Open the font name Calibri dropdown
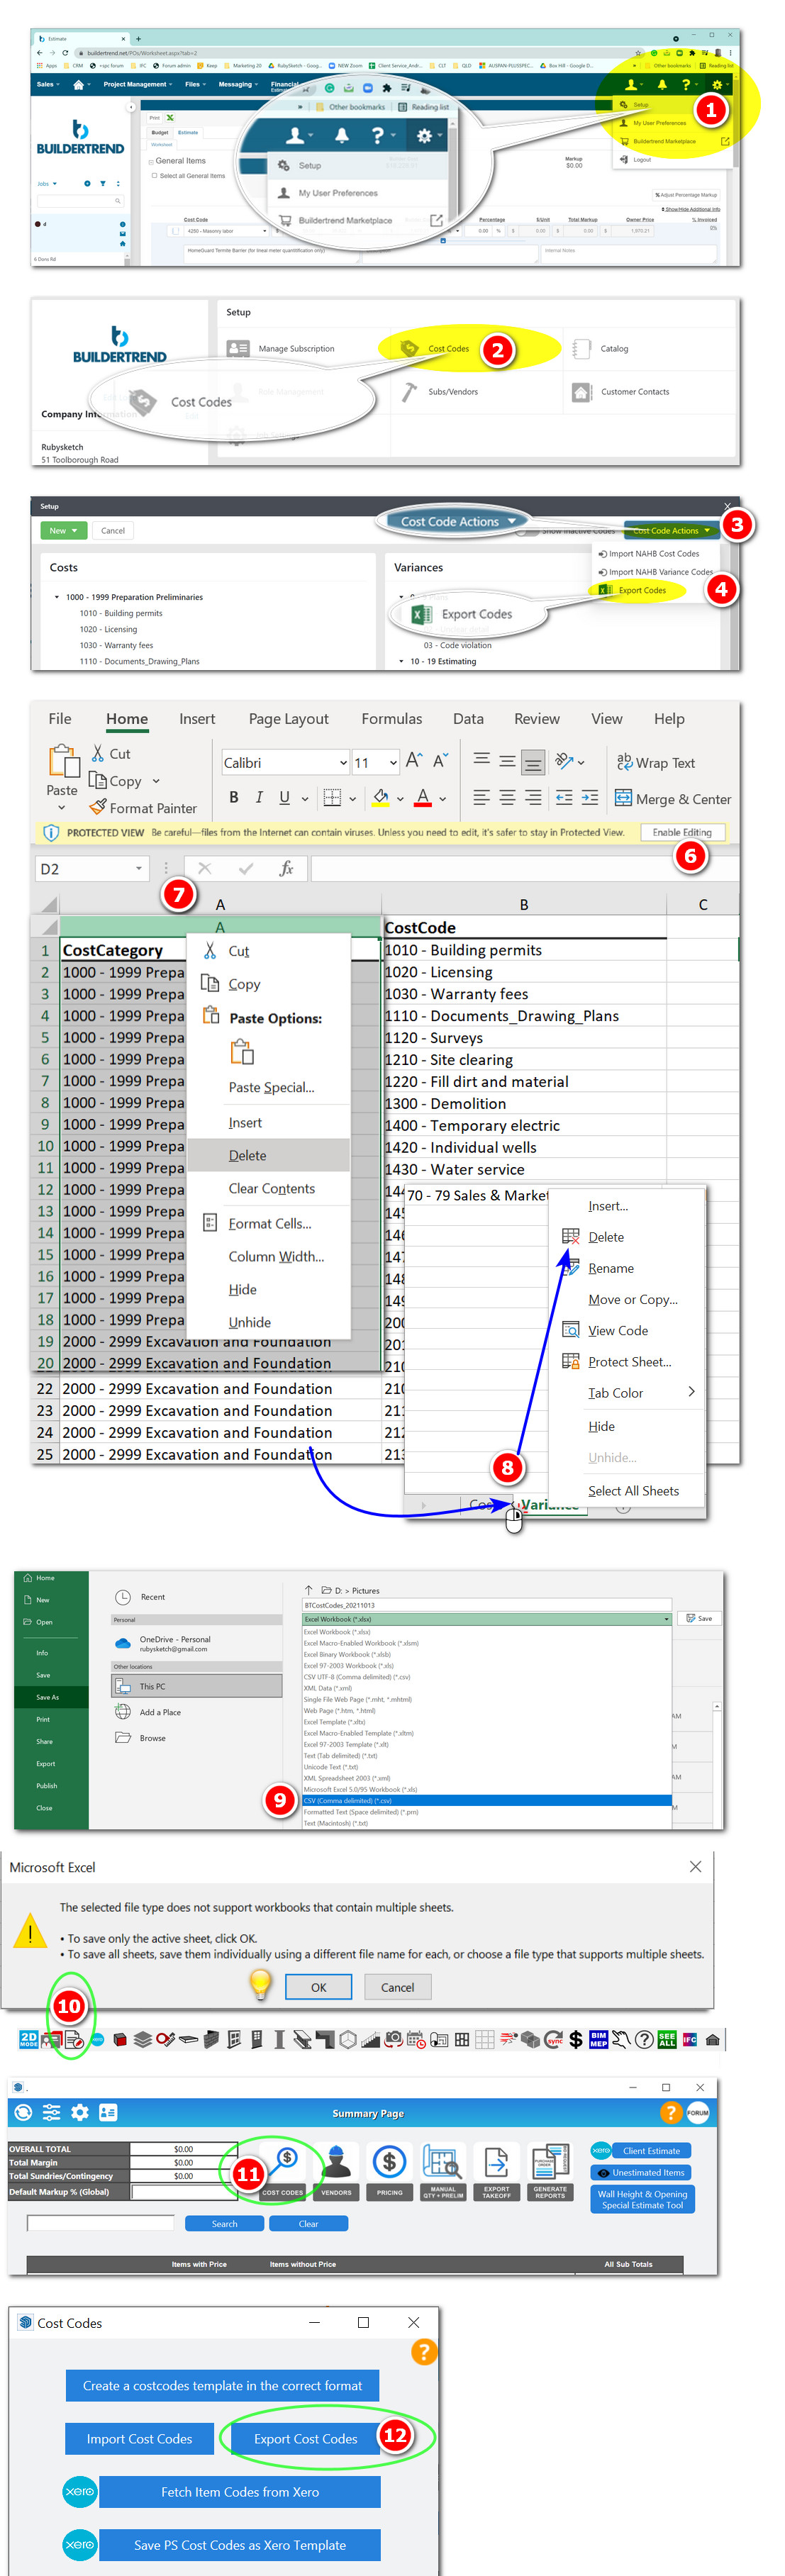Image resolution: width=785 pixels, height=2576 pixels. coord(343,762)
